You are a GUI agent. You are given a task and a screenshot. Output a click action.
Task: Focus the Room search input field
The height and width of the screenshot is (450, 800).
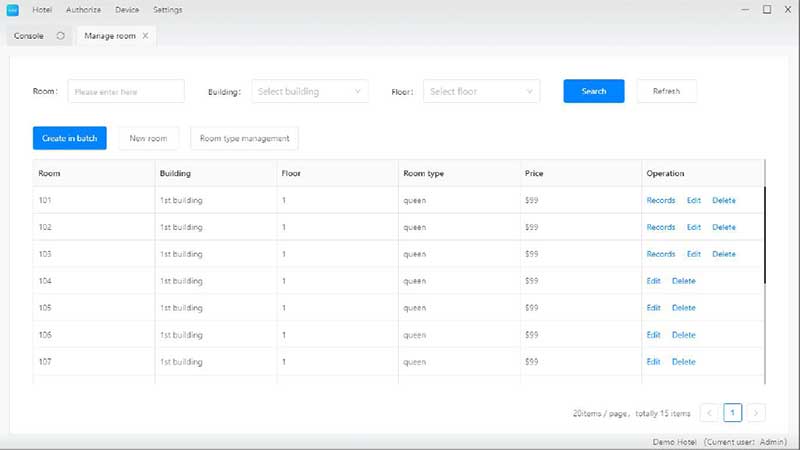[126, 91]
